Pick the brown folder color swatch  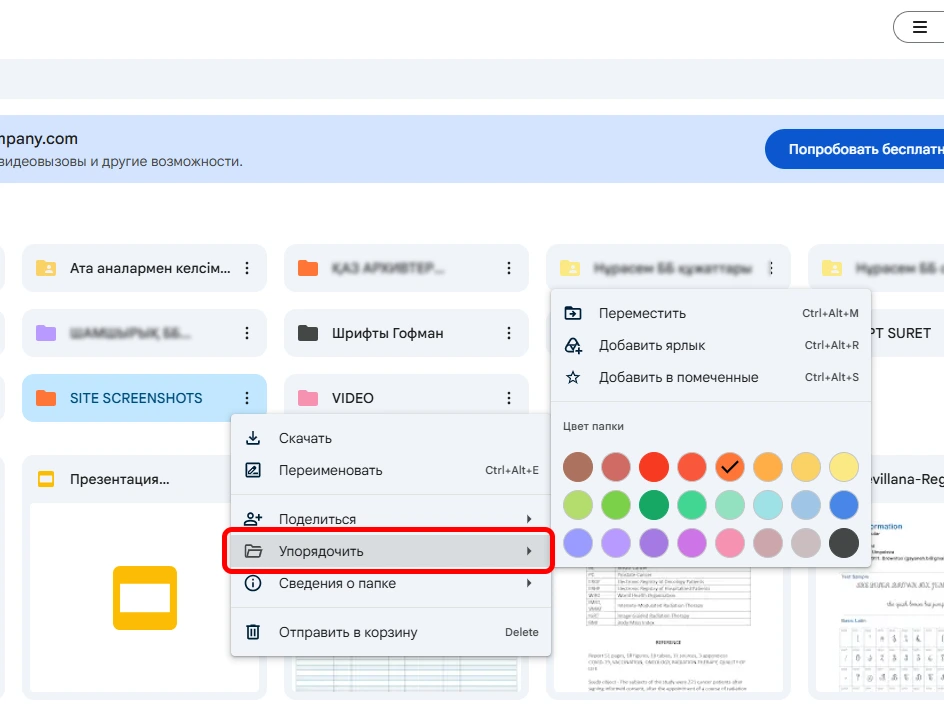tap(578, 467)
